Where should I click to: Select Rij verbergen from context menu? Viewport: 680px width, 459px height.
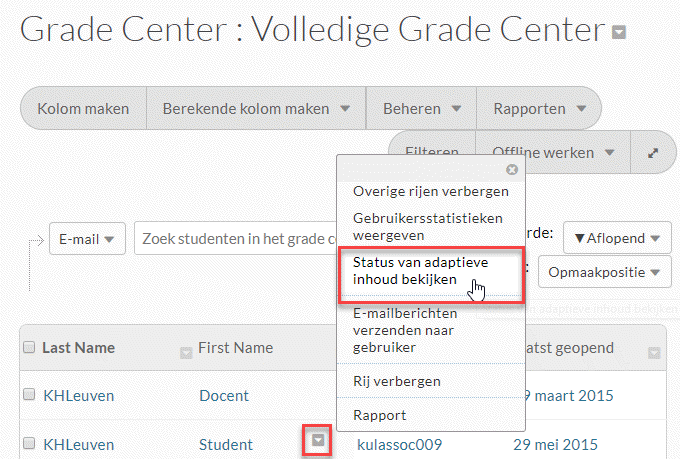(397, 381)
